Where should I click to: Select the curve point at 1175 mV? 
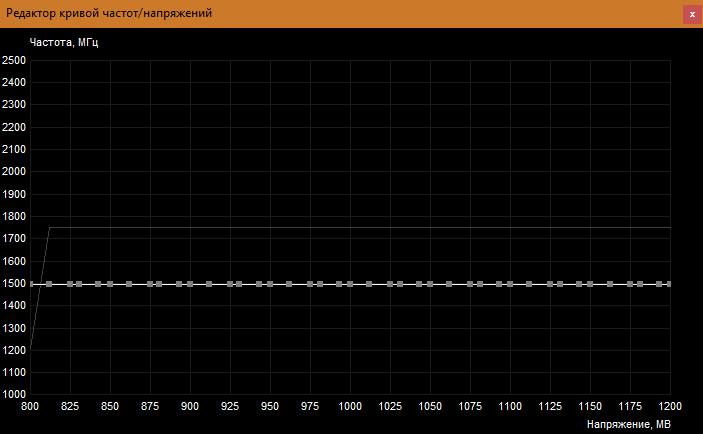(x=630, y=284)
